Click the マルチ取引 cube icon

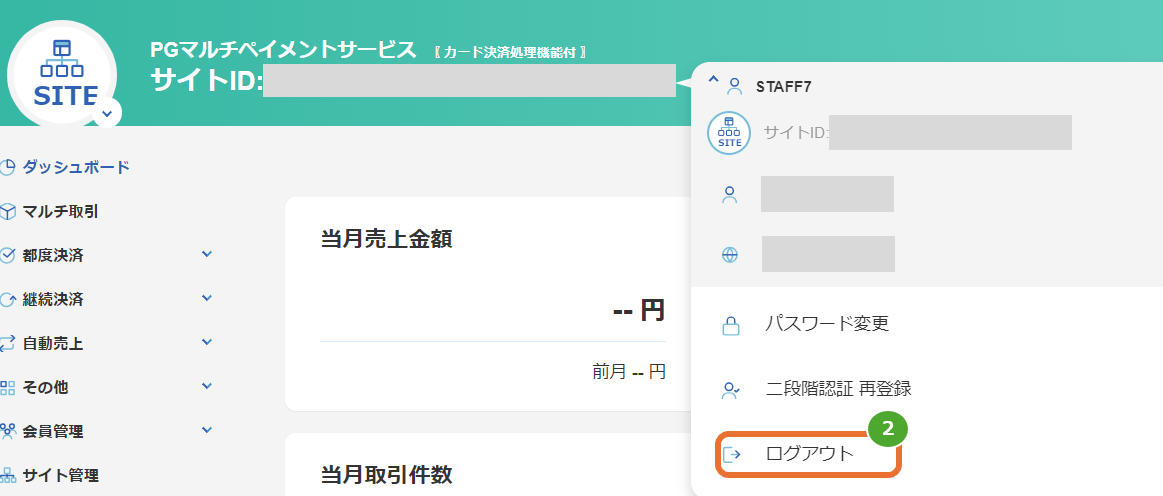point(8,212)
